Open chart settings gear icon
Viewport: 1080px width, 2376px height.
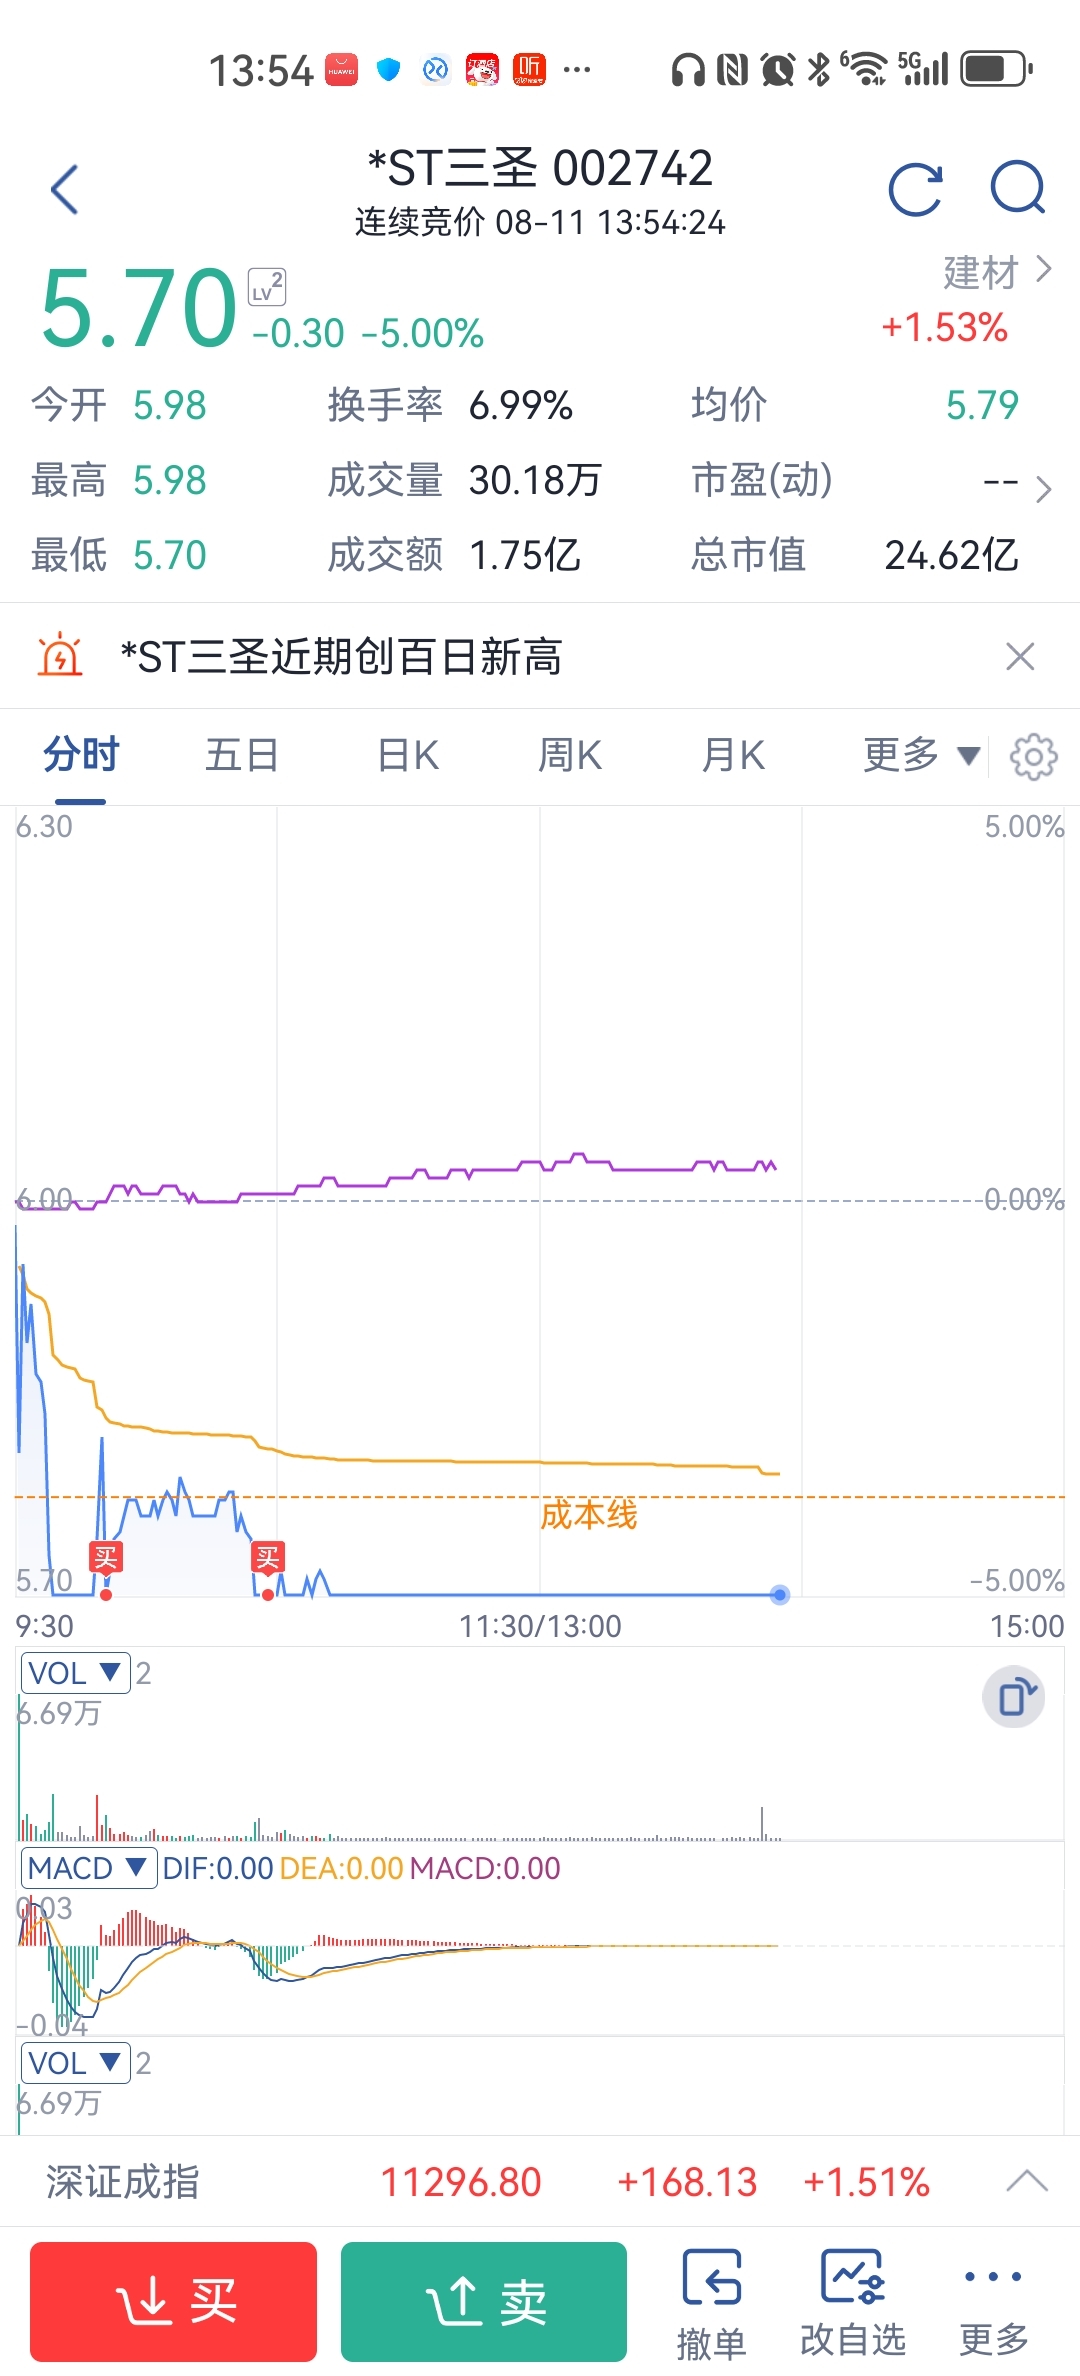(1033, 756)
